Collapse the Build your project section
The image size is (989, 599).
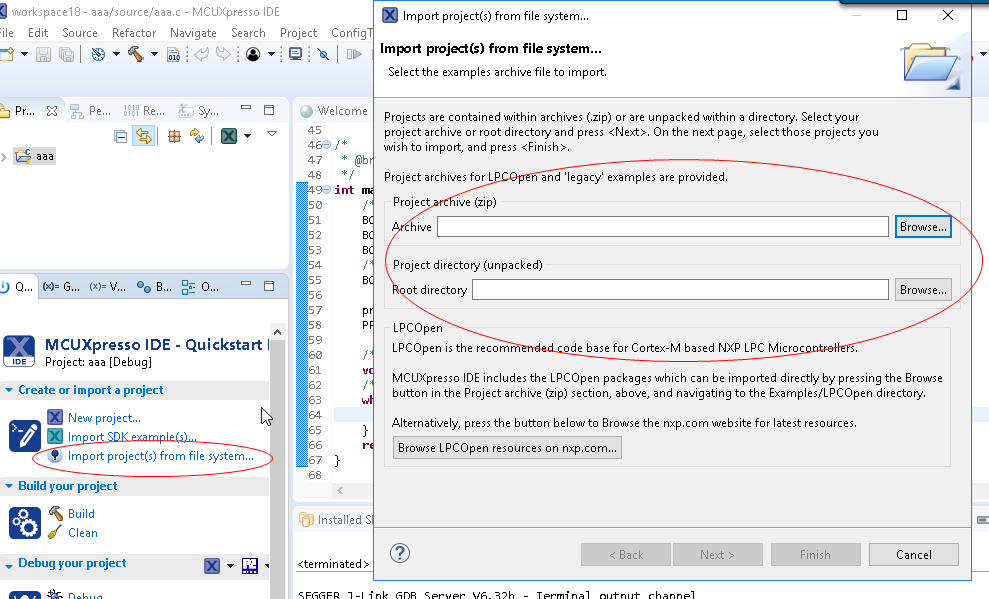pyautogui.click(x=9, y=486)
